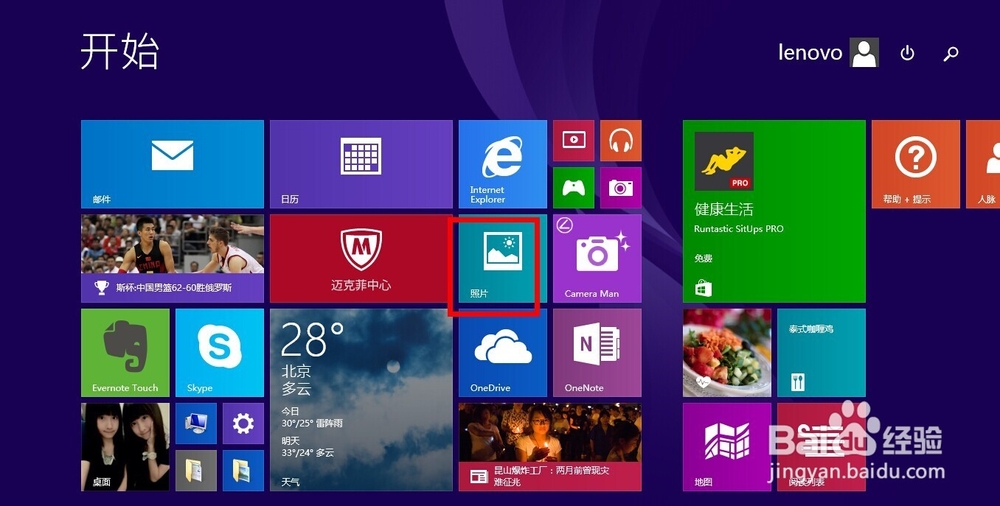Open the small Camera tile
The width and height of the screenshot is (1000, 506).
(621, 188)
